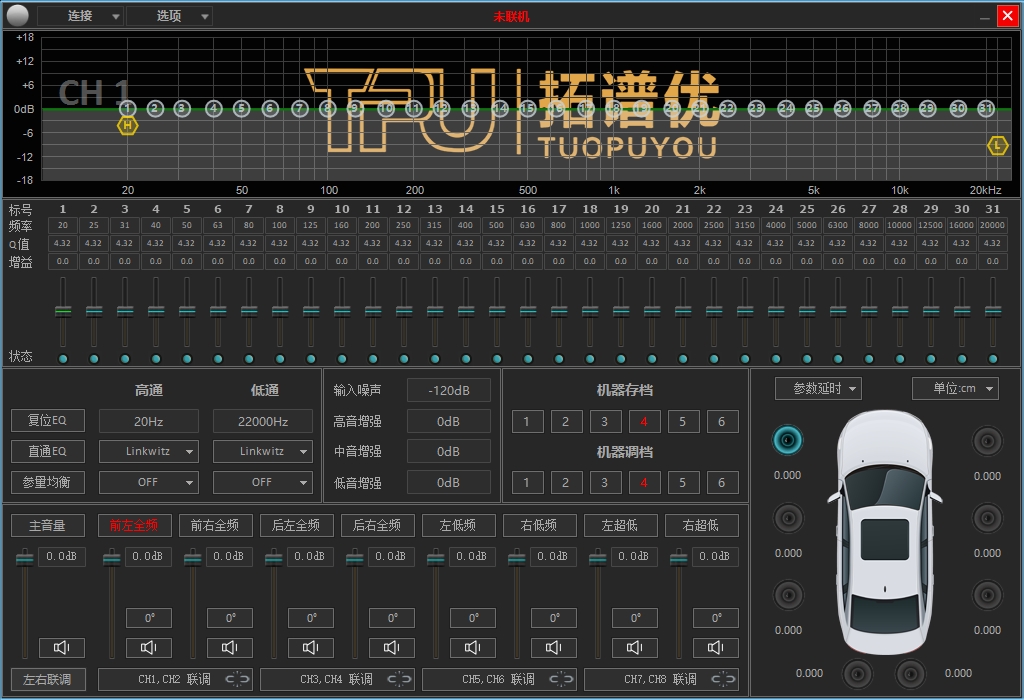Click the 直通EQ bypass button
The image size is (1024, 700).
pos(48,451)
